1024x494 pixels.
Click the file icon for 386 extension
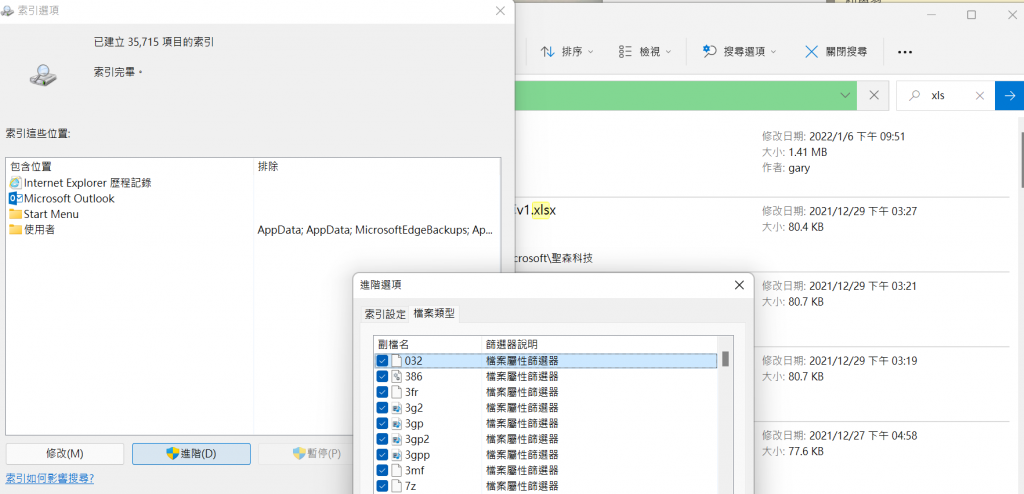pos(396,376)
